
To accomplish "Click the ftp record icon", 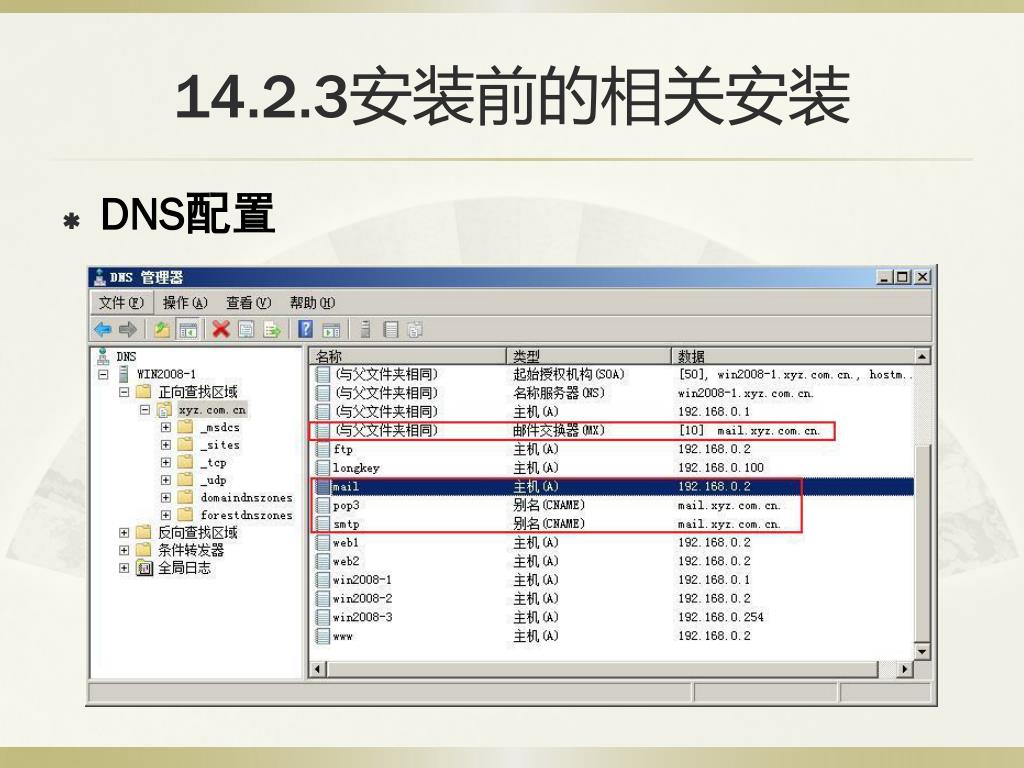I will 323,449.
